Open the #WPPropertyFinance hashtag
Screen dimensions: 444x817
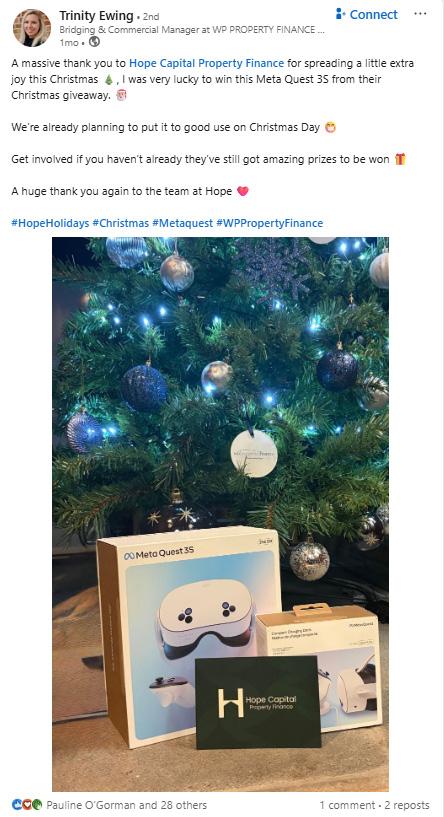point(269,223)
